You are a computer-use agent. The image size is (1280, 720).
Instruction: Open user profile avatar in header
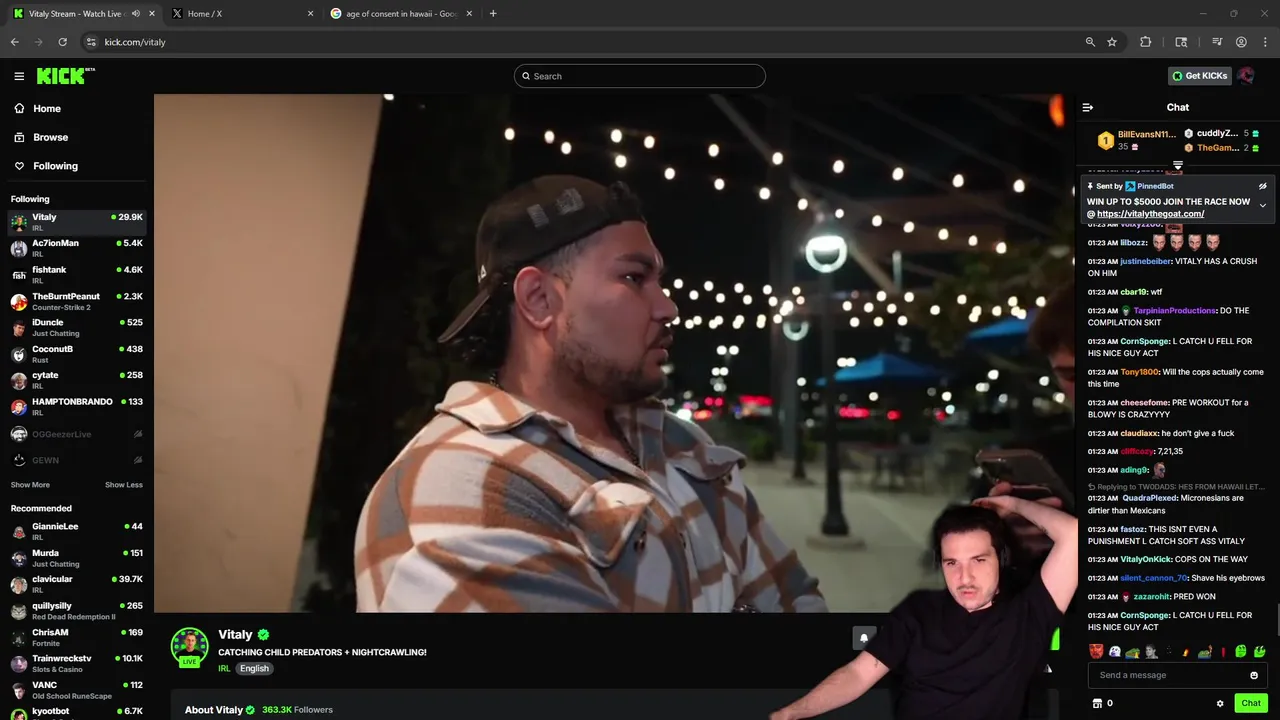[1246, 76]
